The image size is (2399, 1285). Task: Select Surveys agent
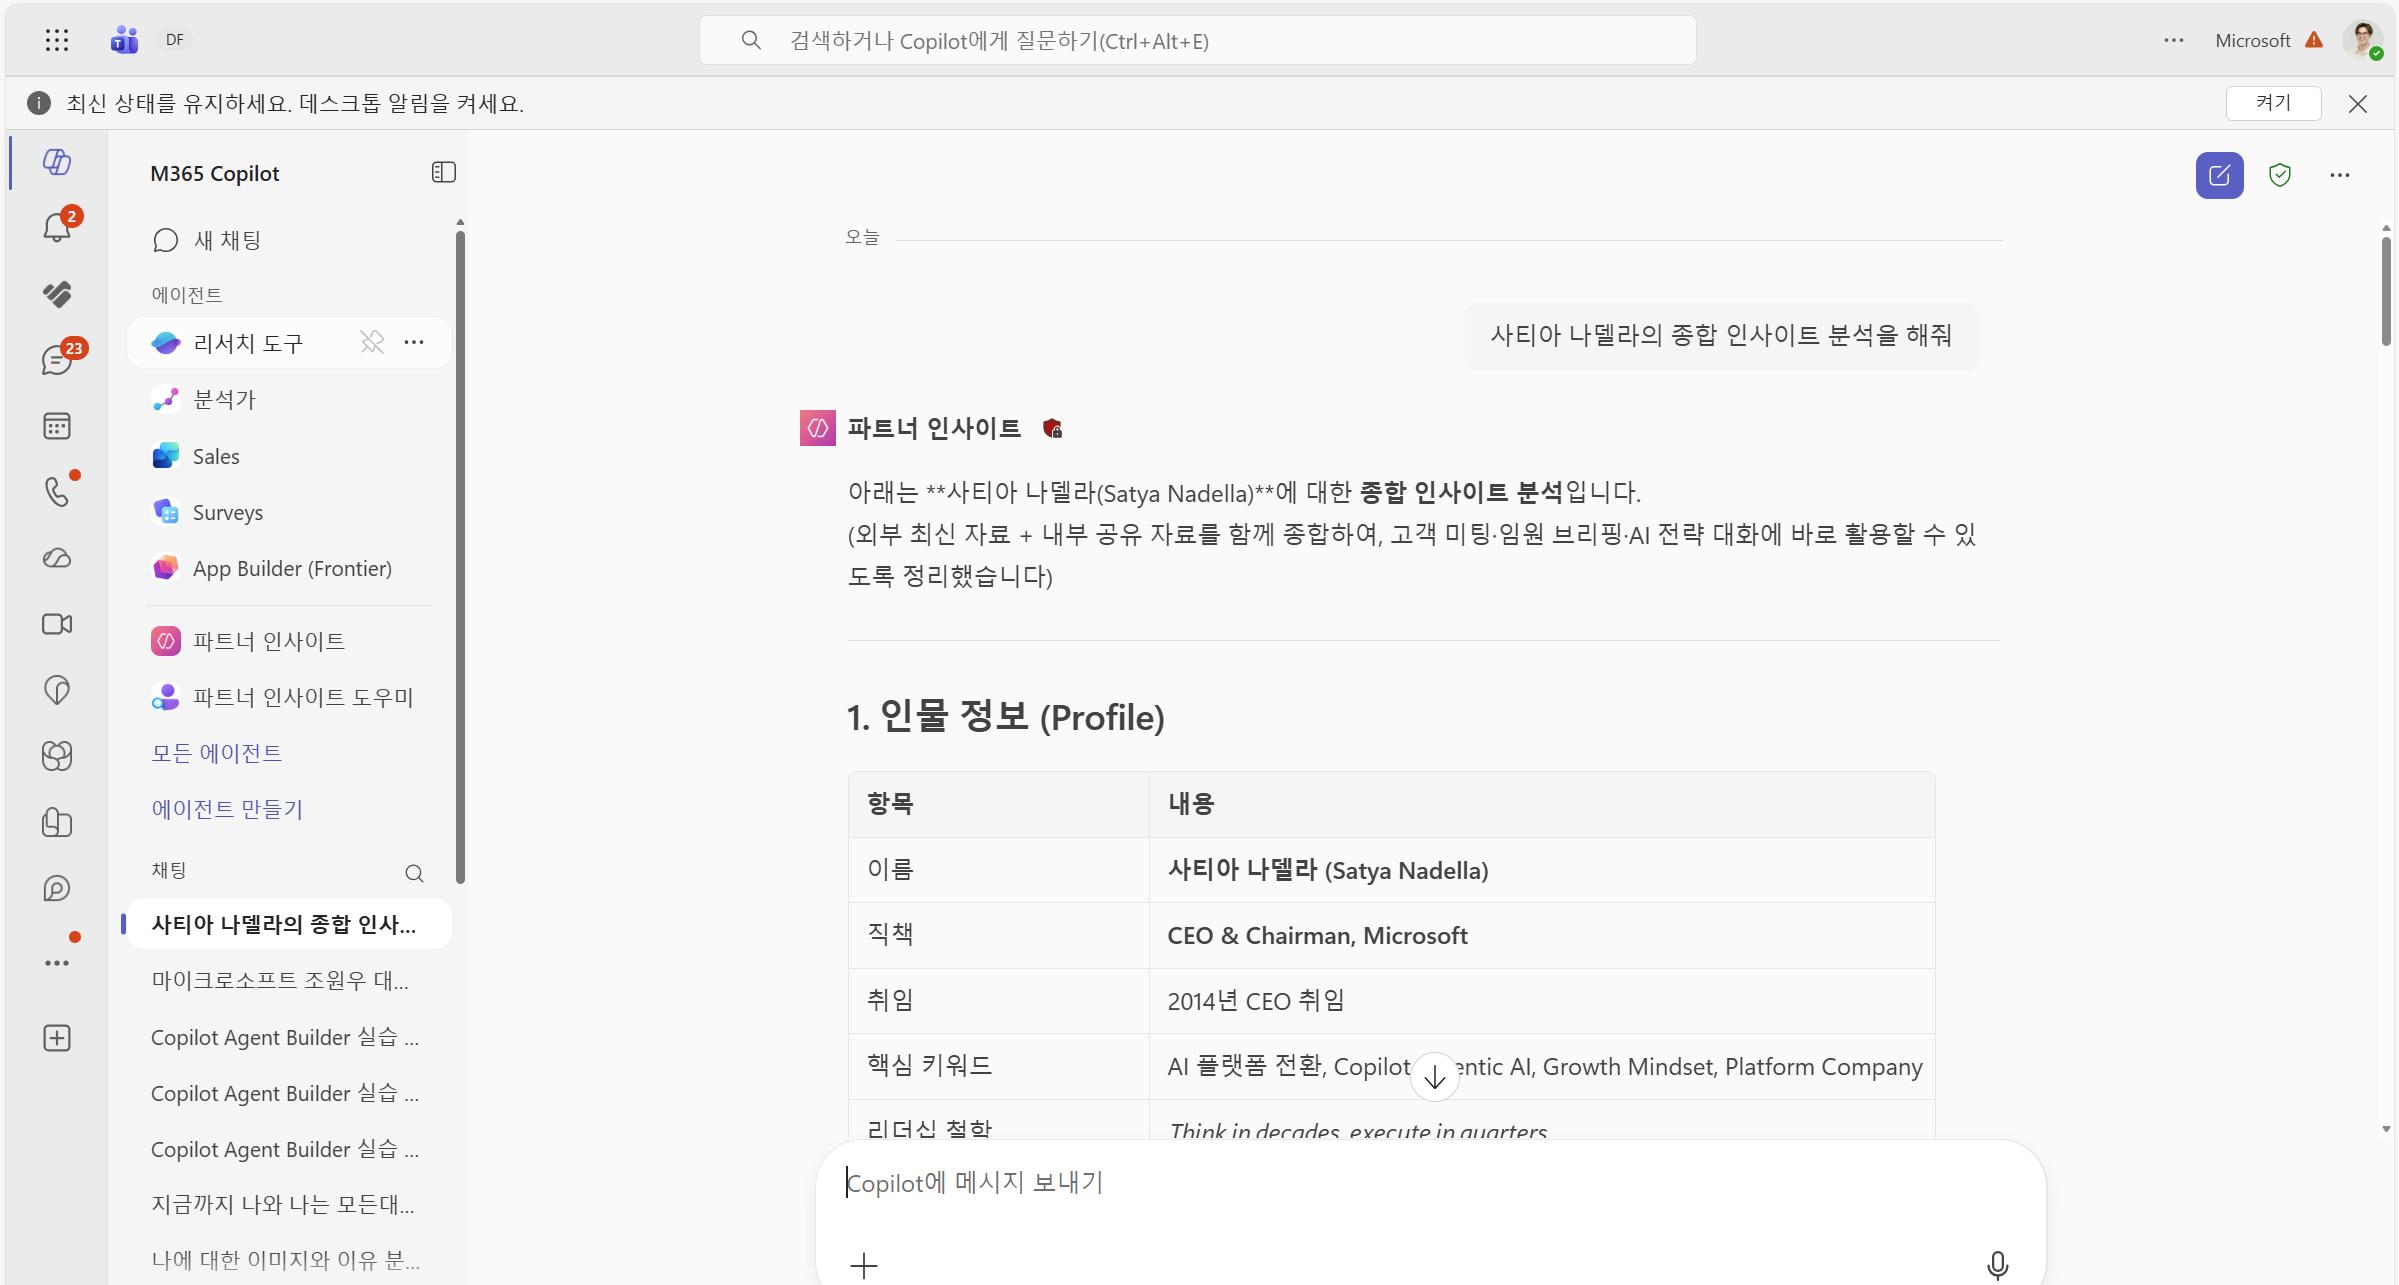(290, 512)
